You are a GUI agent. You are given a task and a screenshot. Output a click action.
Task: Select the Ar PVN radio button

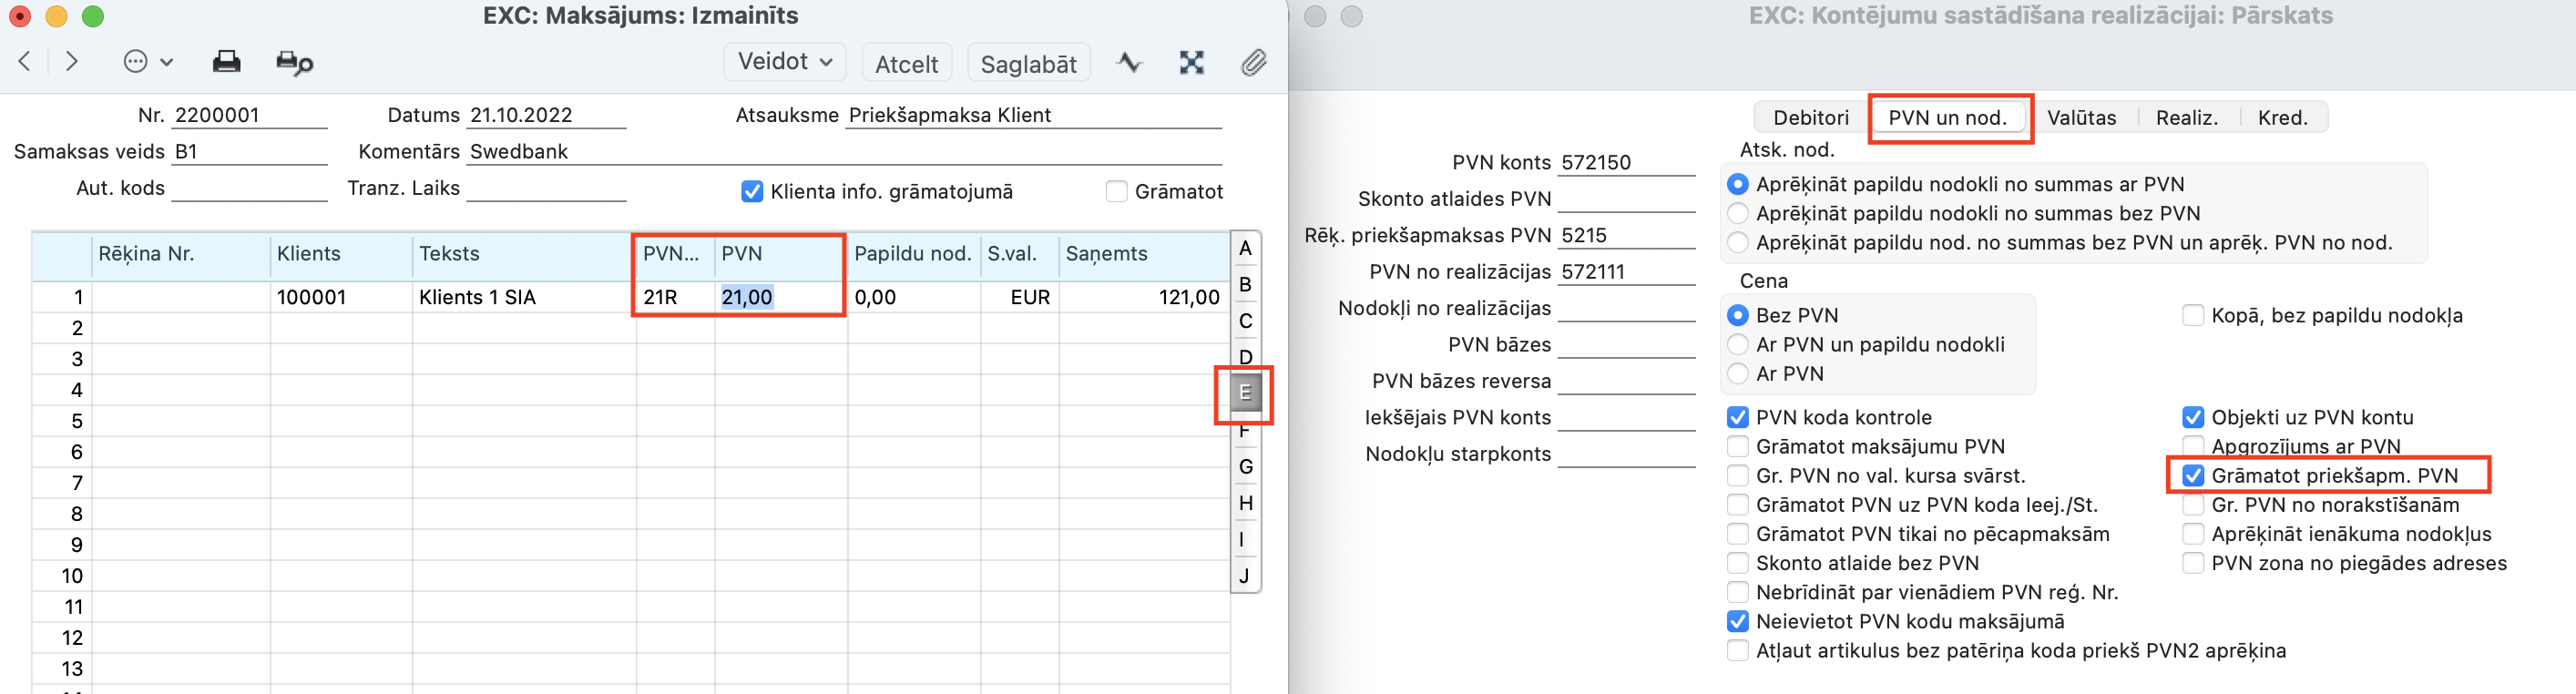tap(1738, 373)
